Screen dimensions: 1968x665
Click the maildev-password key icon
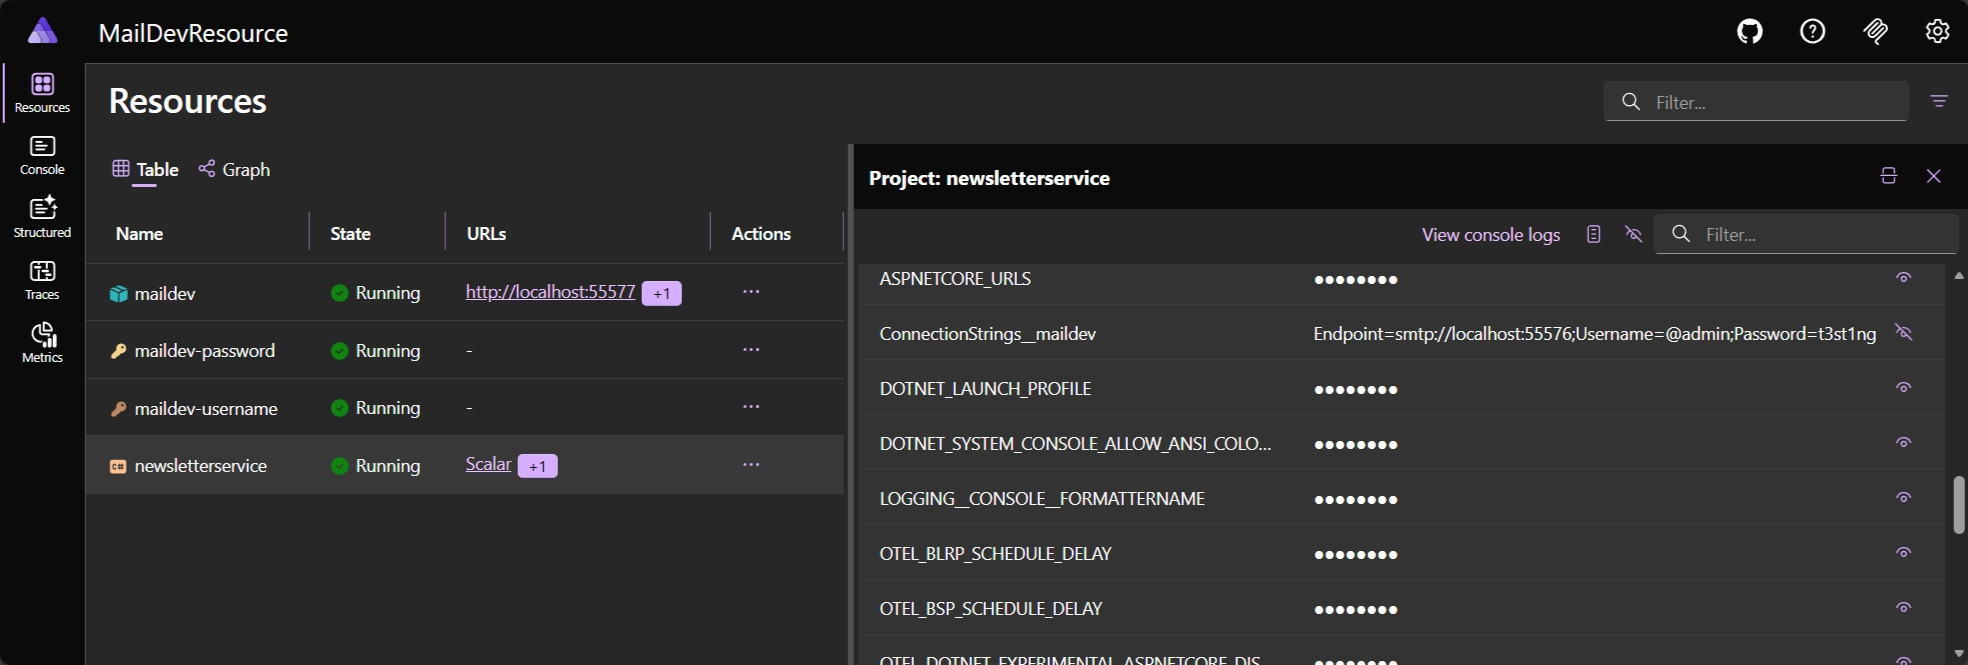(118, 351)
